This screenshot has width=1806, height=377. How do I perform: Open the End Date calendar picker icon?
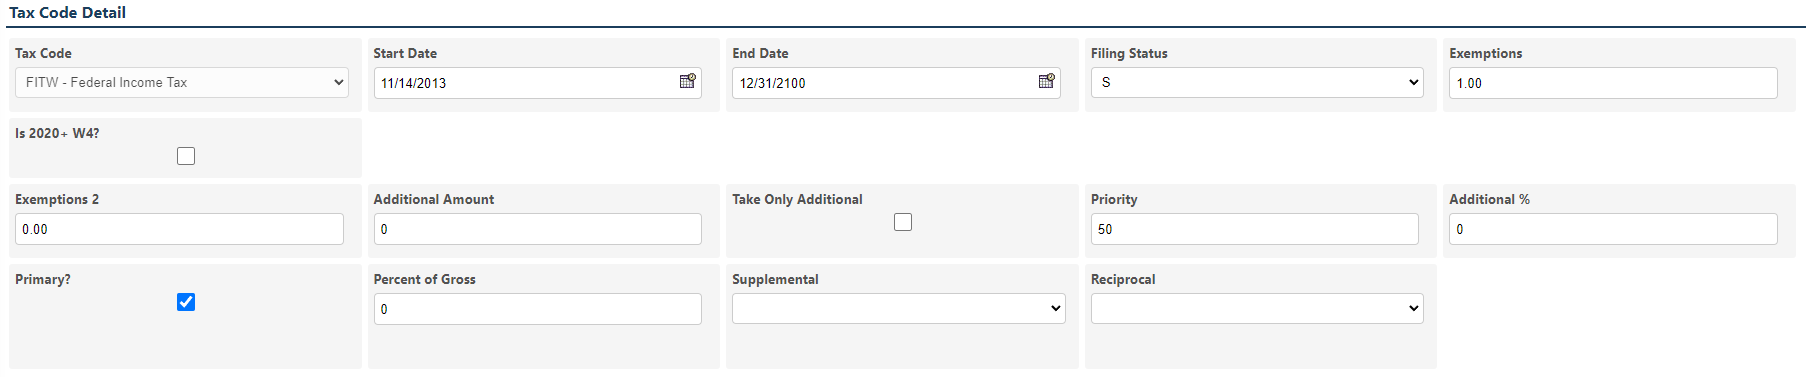[1046, 81]
